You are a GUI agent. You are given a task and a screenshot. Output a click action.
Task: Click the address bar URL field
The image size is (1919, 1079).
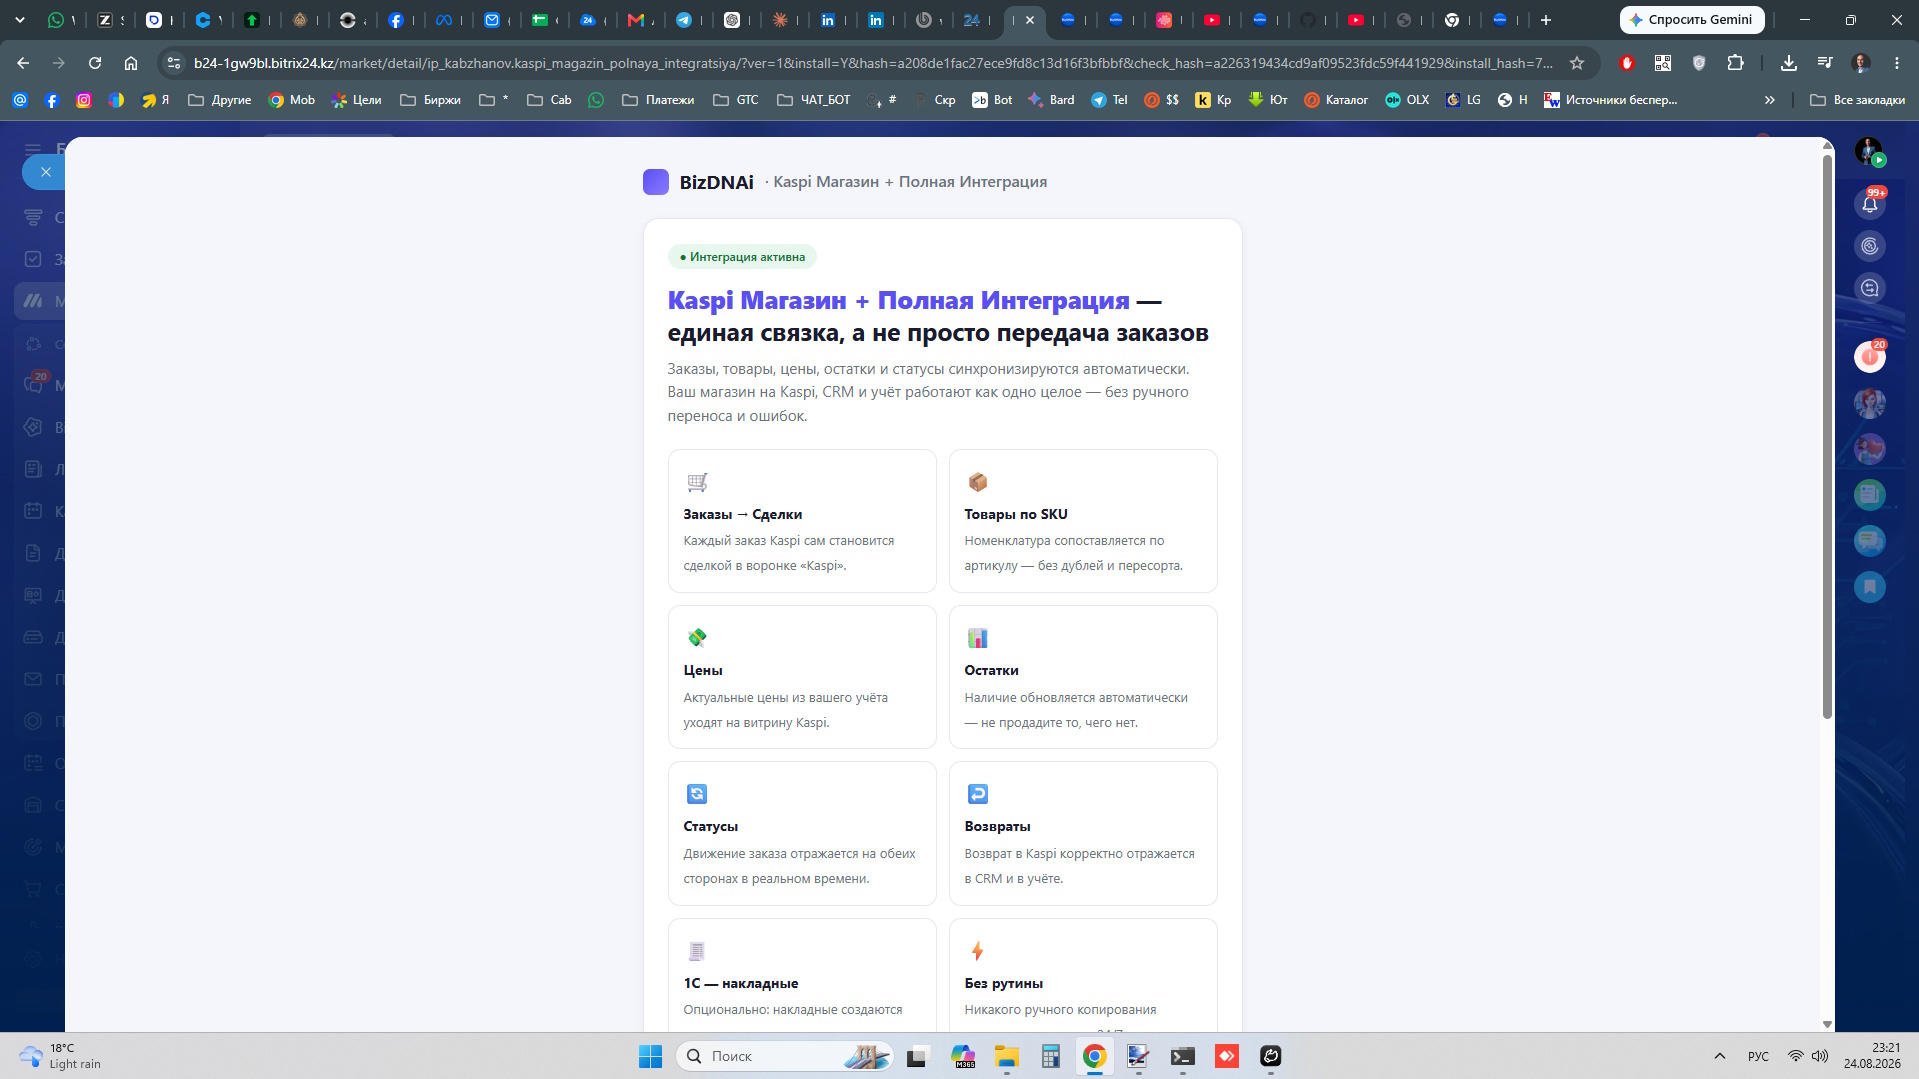pos(874,63)
